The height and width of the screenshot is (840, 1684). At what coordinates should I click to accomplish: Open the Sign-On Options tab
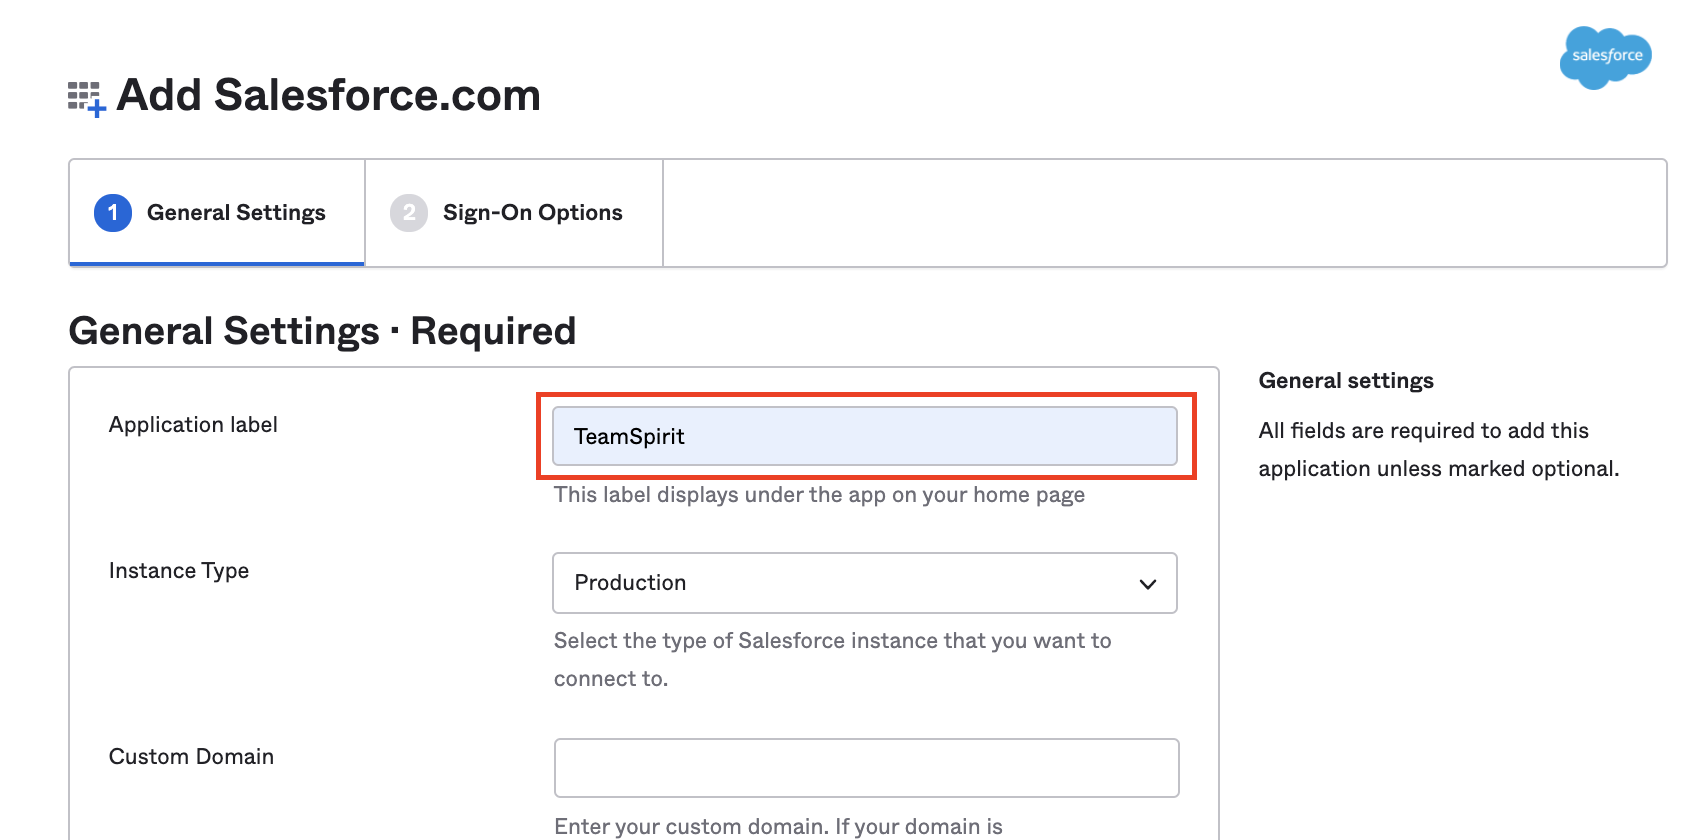pos(532,213)
